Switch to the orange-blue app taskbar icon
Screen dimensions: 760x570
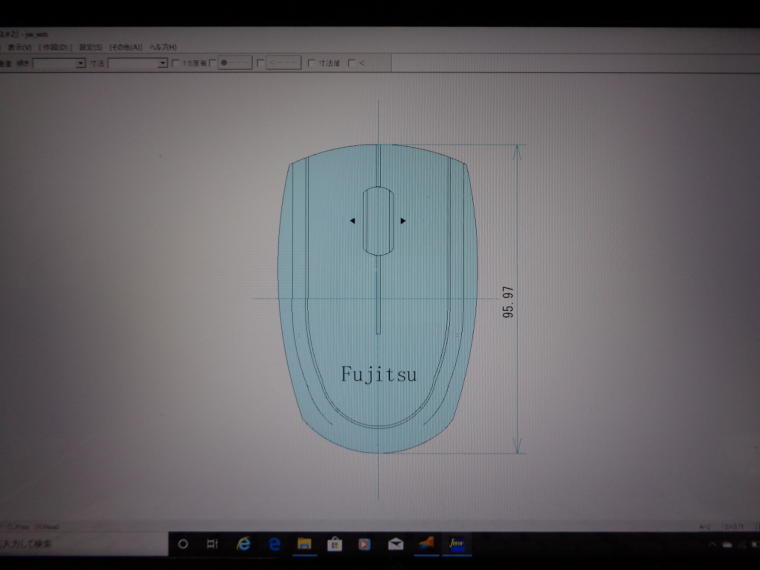[x=426, y=544]
